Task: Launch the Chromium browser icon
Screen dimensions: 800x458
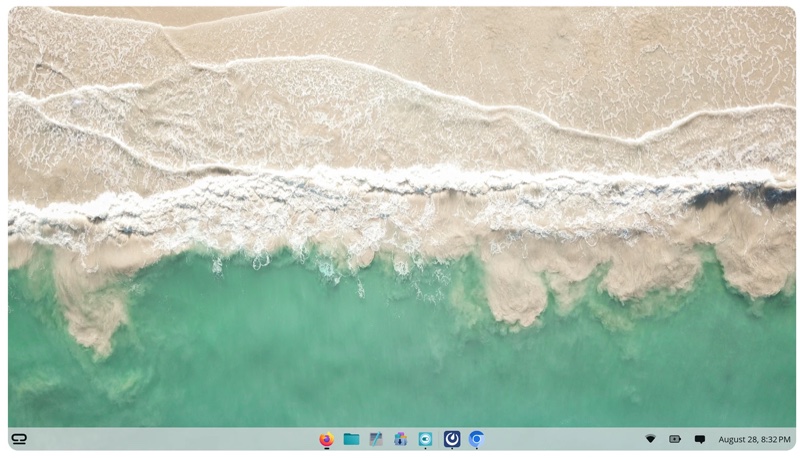Action: tap(477, 439)
